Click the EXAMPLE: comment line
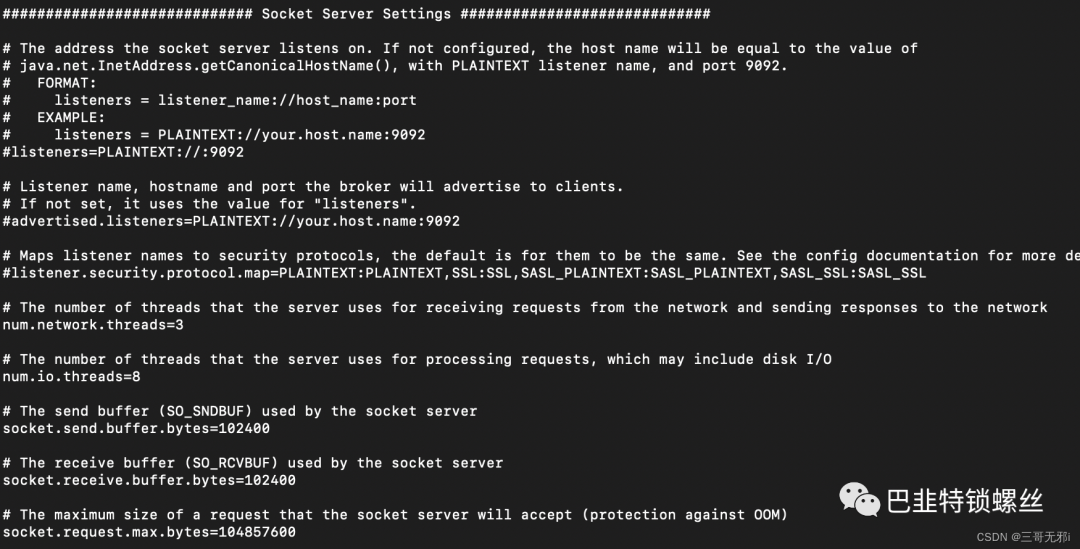Viewport: 1080px width, 549px height. [x=70, y=117]
